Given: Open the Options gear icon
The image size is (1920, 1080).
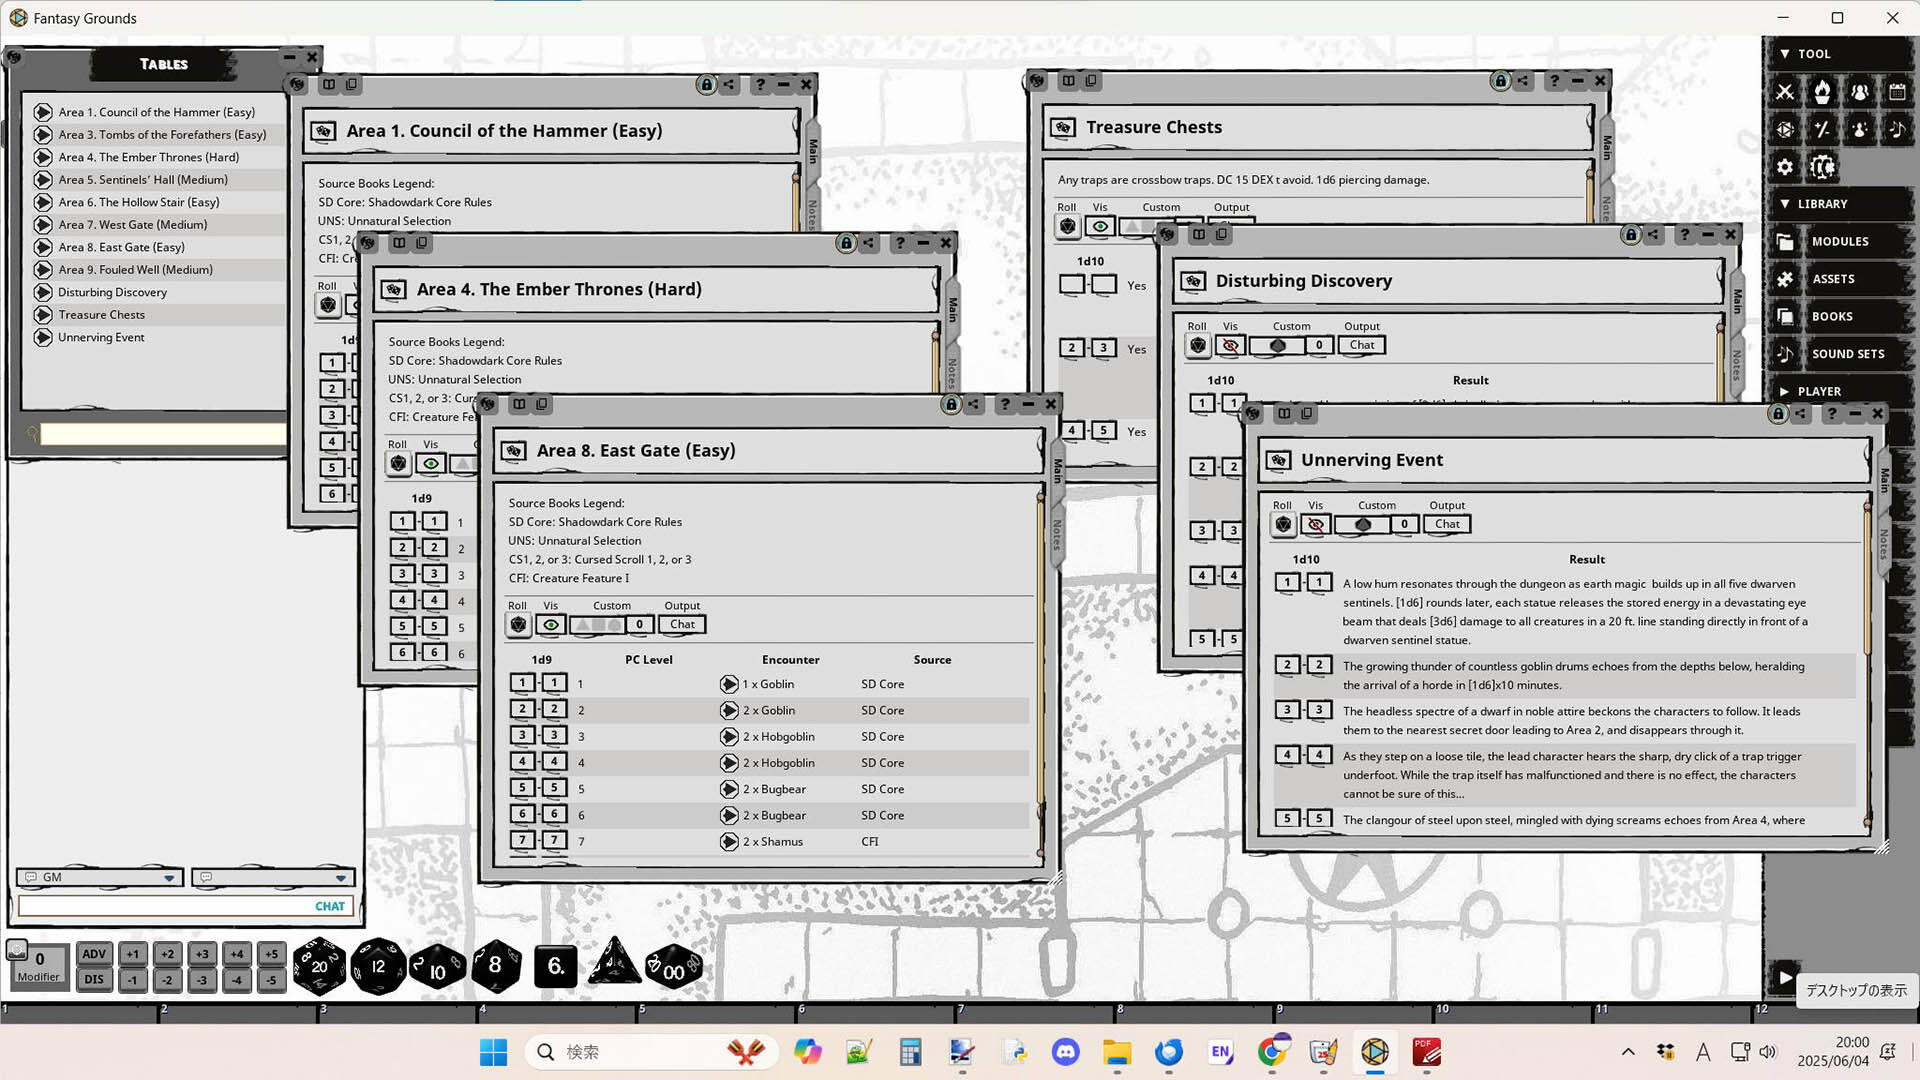Looking at the screenshot, I should [1785, 167].
